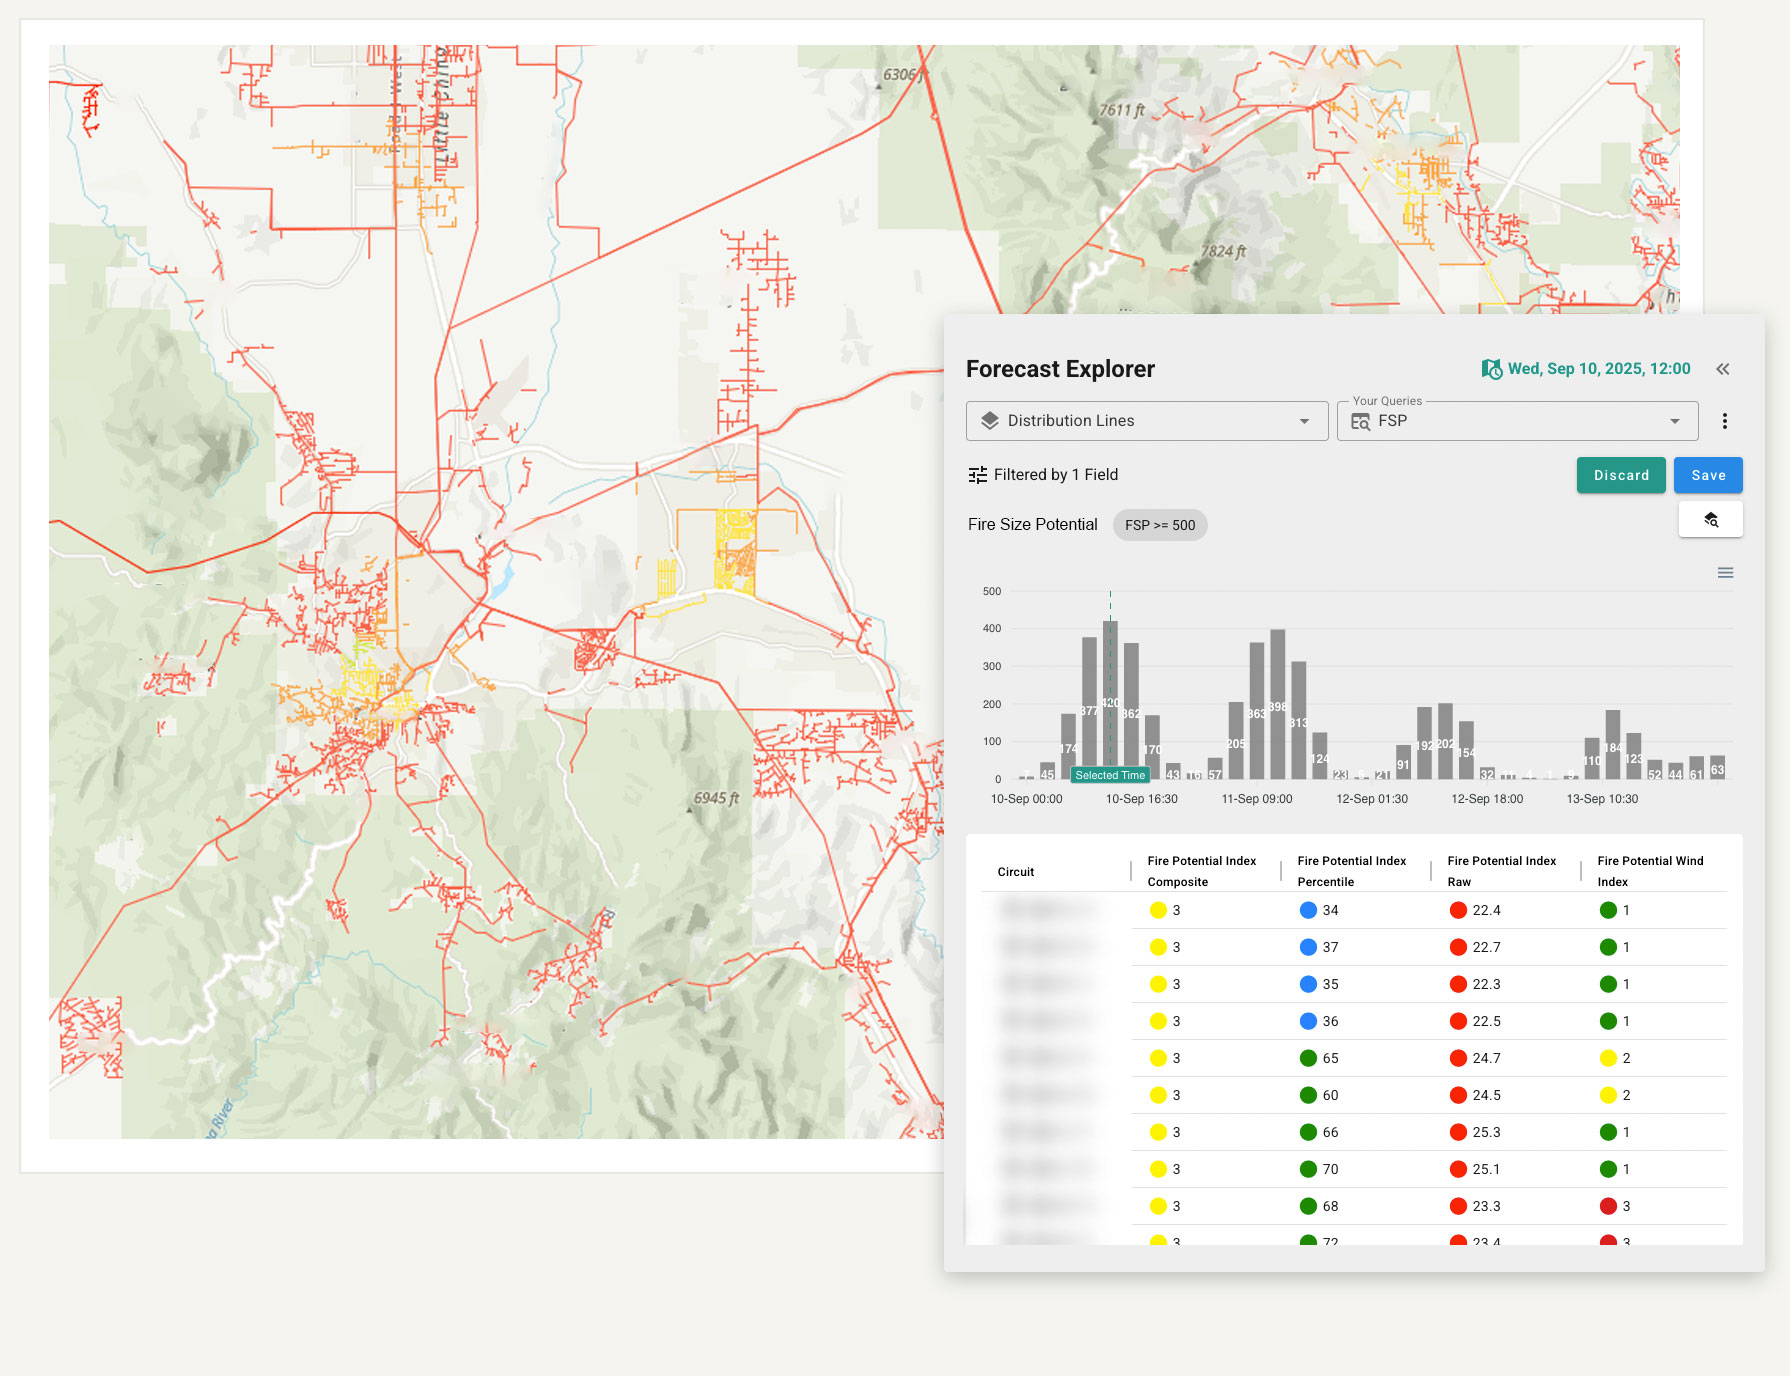Open the three-dot more options menu
The width and height of the screenshot is (1790, 1376).
(1724, 421)
